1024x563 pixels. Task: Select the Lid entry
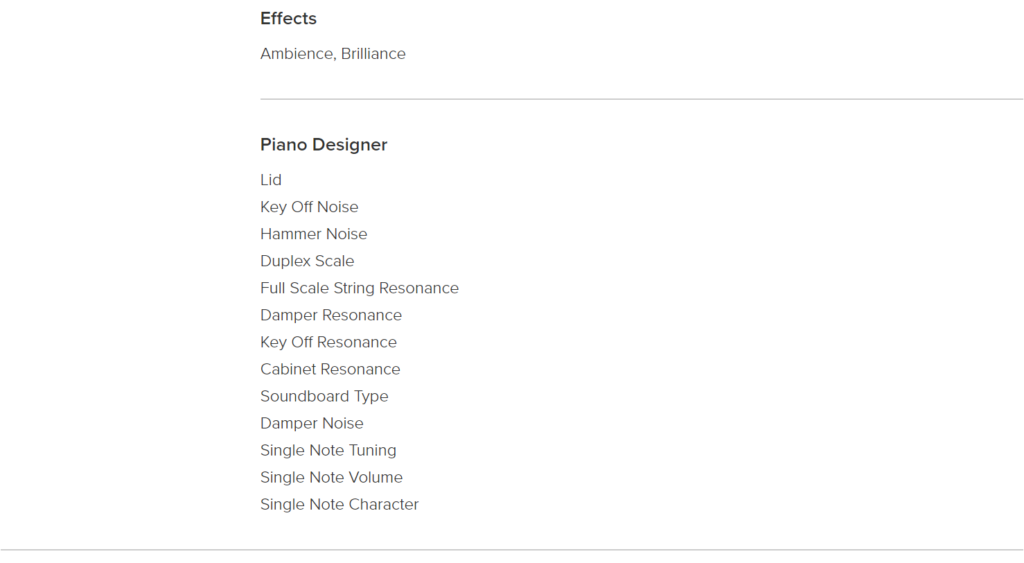tap(270, 180)
